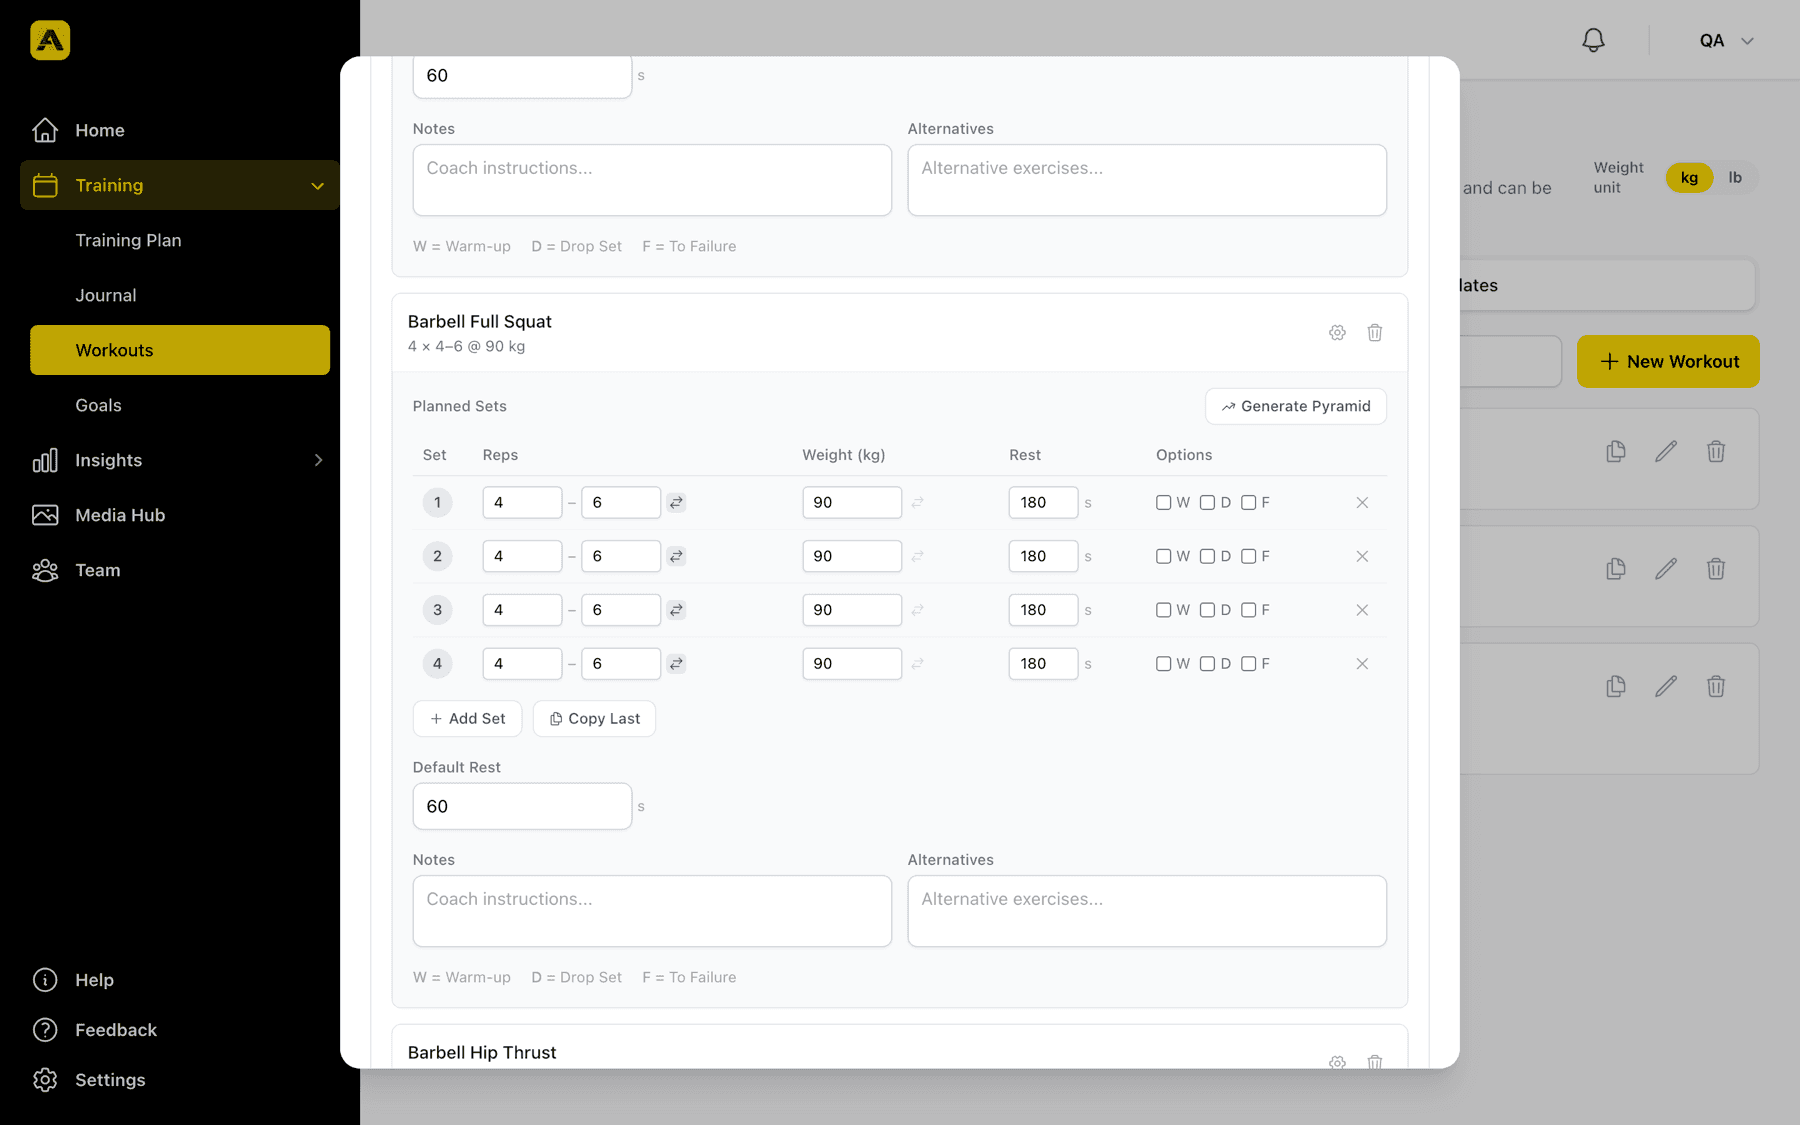Swap reps mode icon on set 2

676,556
